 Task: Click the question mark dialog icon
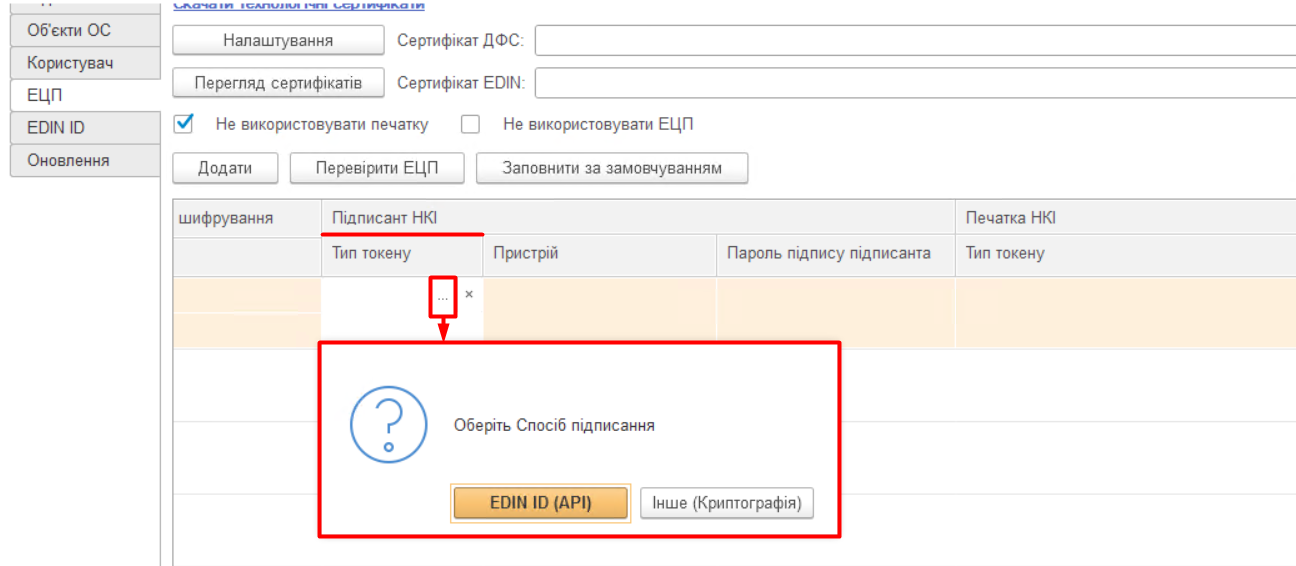pos(389,425)
